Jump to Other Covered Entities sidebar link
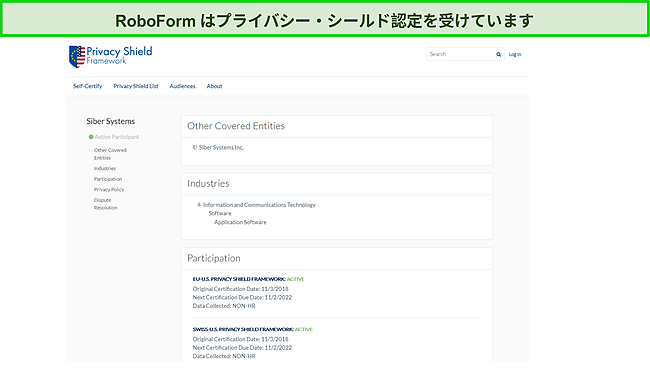Viewport: 650px width, 369px height. click(110, 154)
